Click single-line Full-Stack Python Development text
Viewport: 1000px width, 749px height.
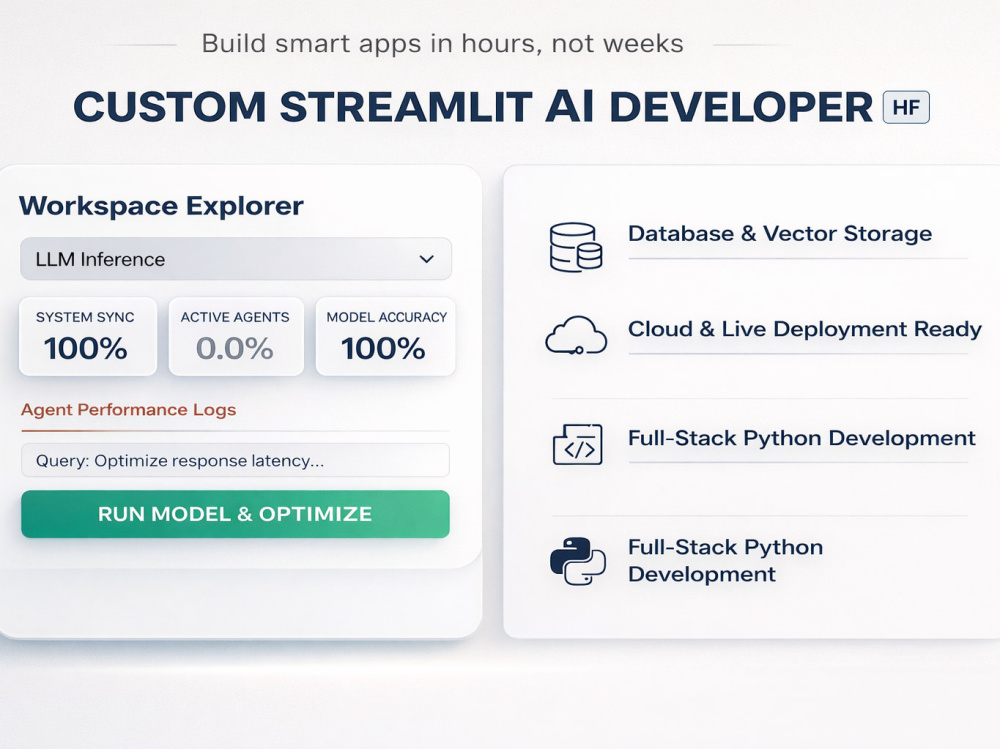(802, 438)
